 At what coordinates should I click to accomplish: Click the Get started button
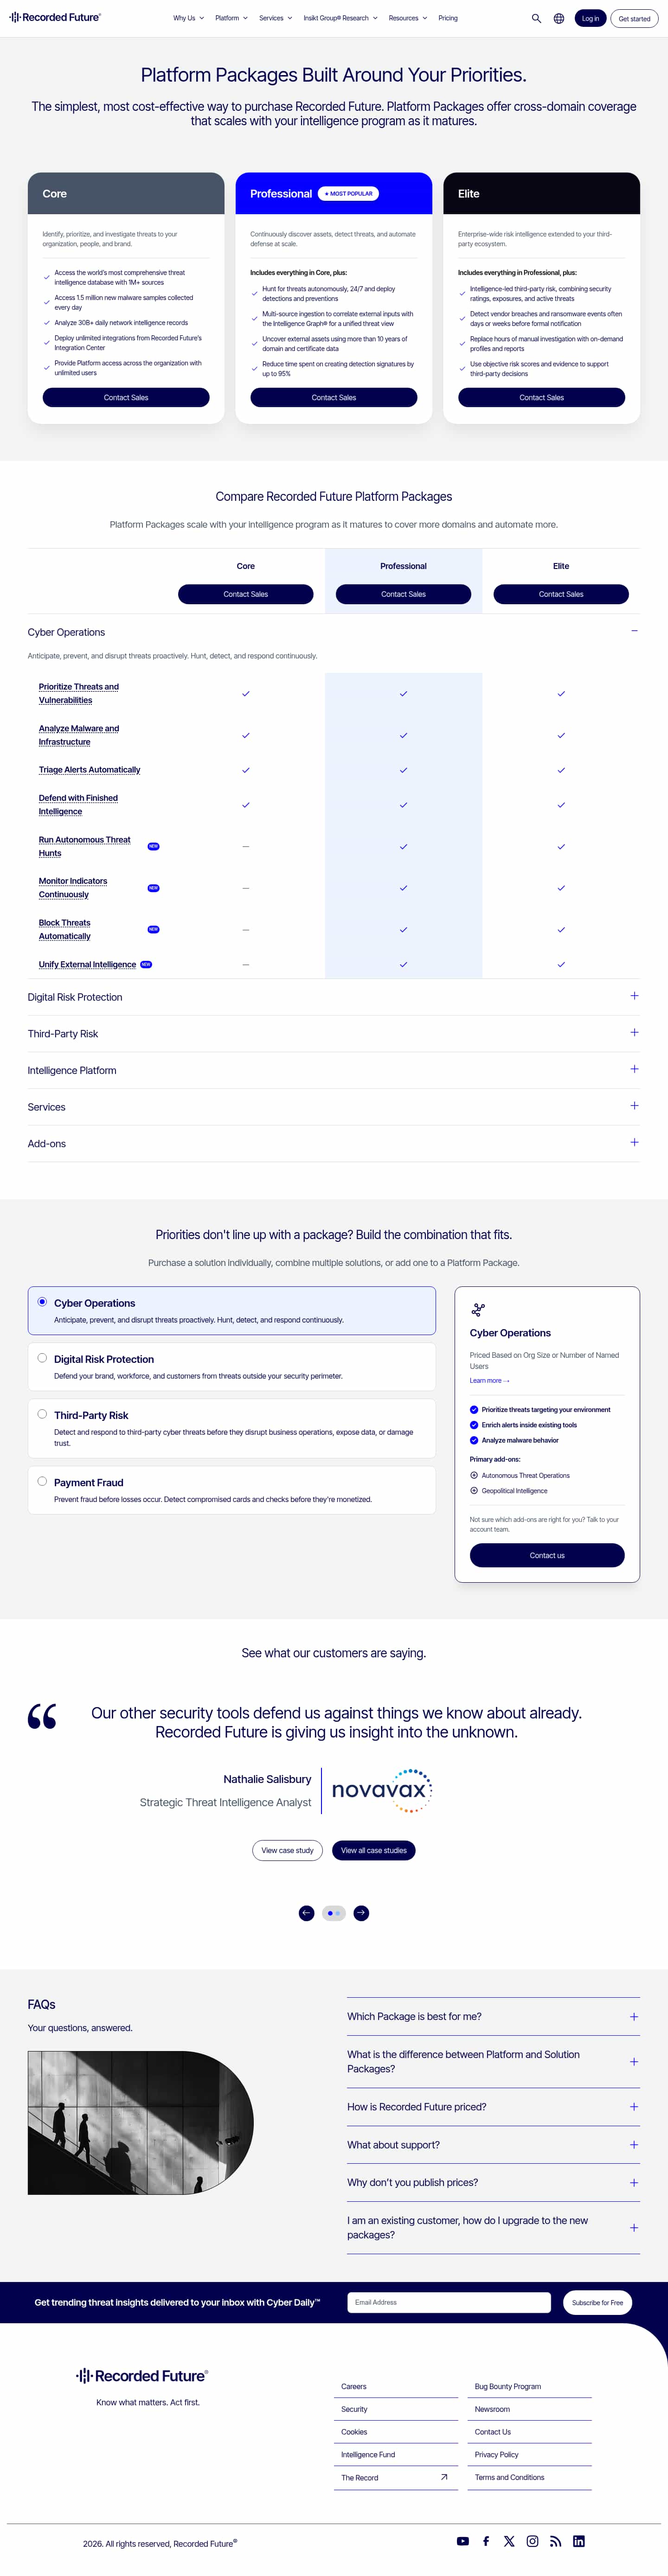634,18
